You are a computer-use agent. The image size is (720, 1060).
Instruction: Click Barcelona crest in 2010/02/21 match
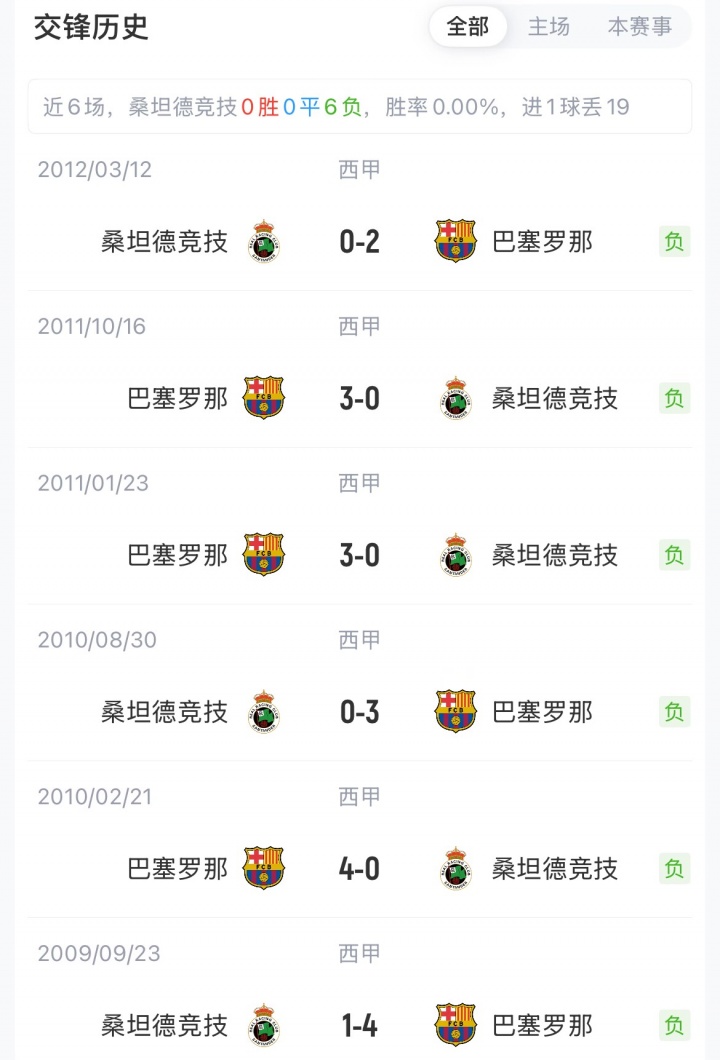tap(264, 868)
